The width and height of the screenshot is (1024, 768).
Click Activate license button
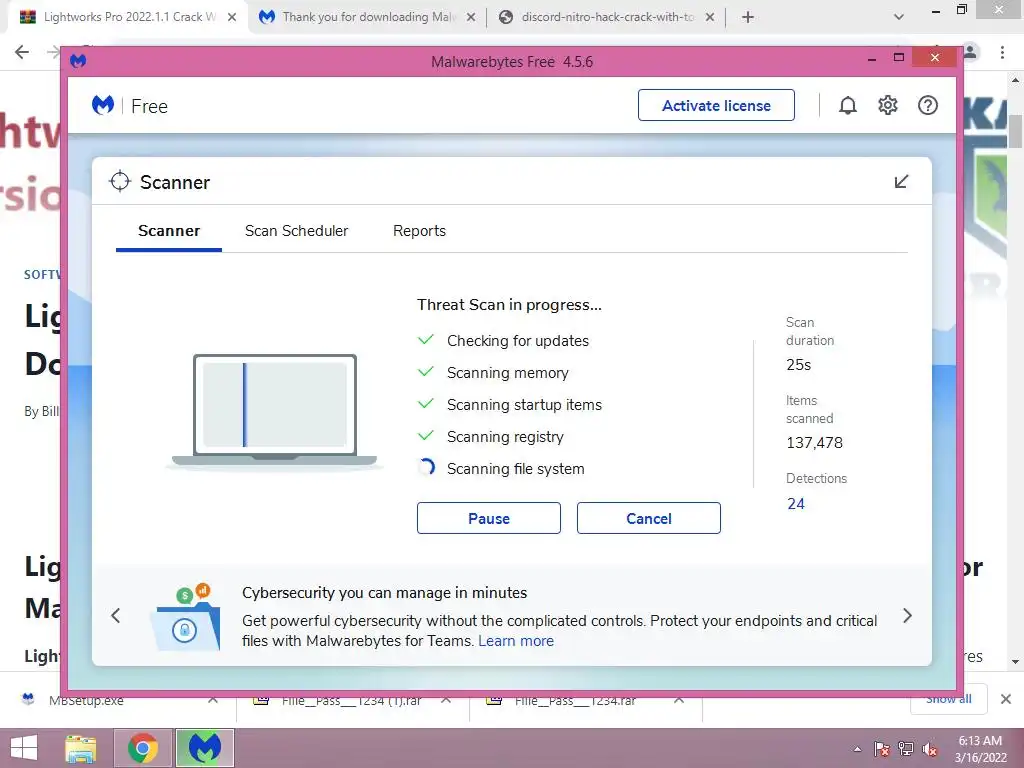(x=716, y=105)
